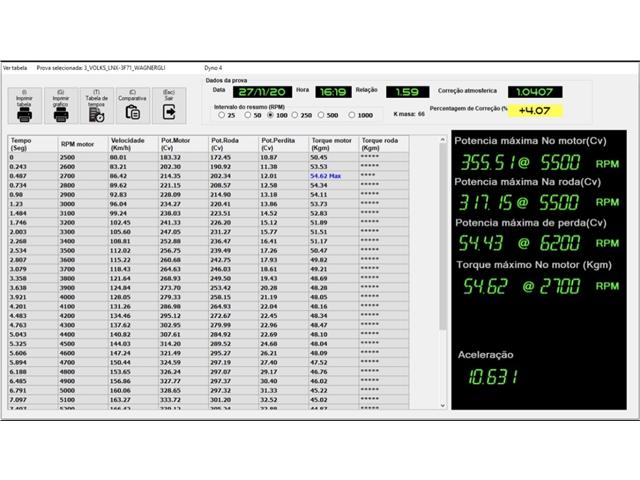Click the Torque motor (Kgm) column header
640x480 pixels.
(333, 144)
